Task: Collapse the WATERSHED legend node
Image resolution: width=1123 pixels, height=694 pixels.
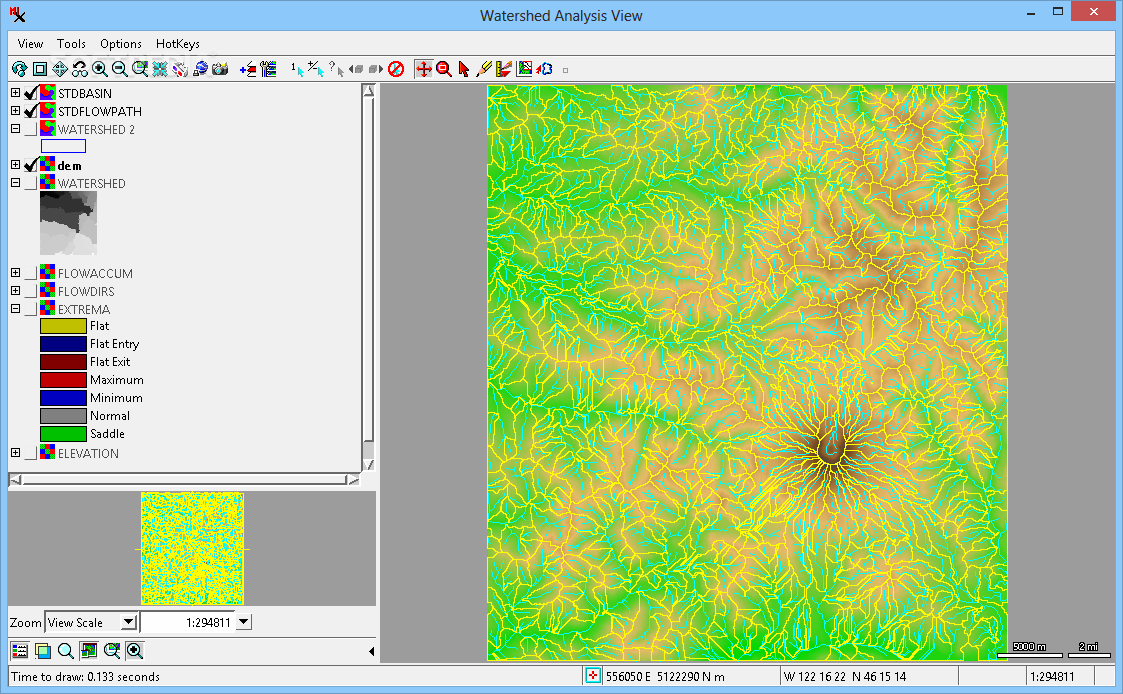Action: click(x=15, y=183)
